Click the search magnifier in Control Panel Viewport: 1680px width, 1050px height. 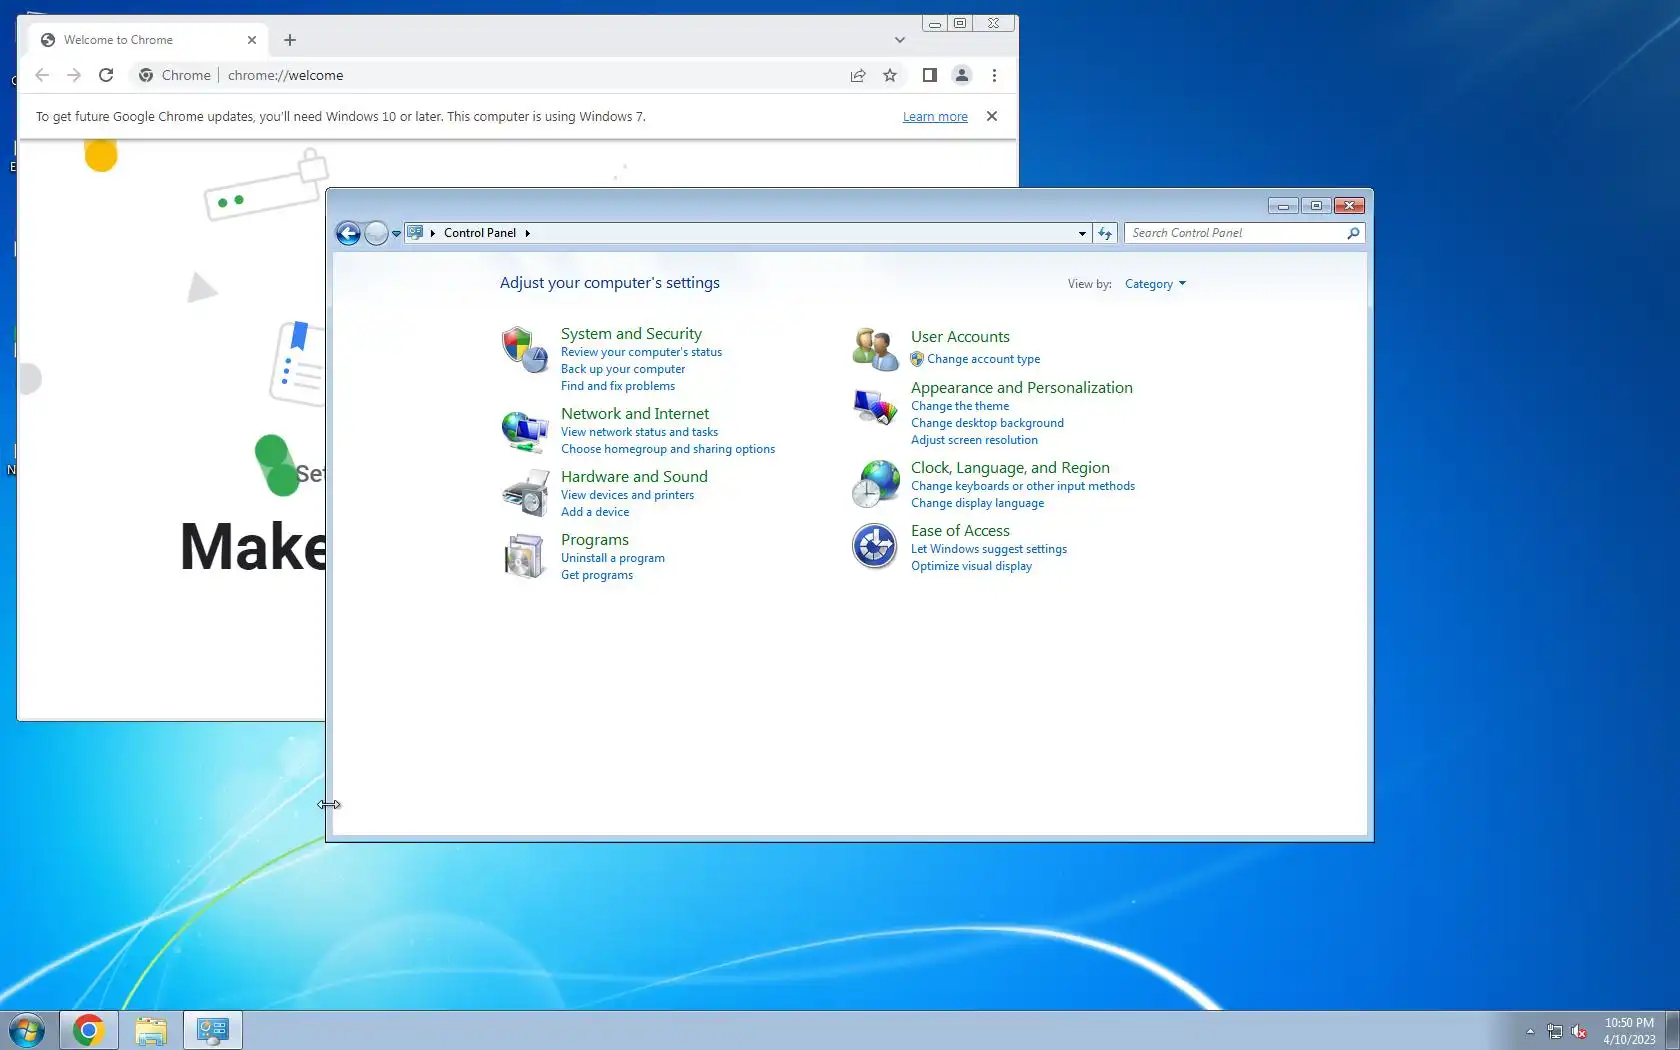click(x=1353, y=233)
